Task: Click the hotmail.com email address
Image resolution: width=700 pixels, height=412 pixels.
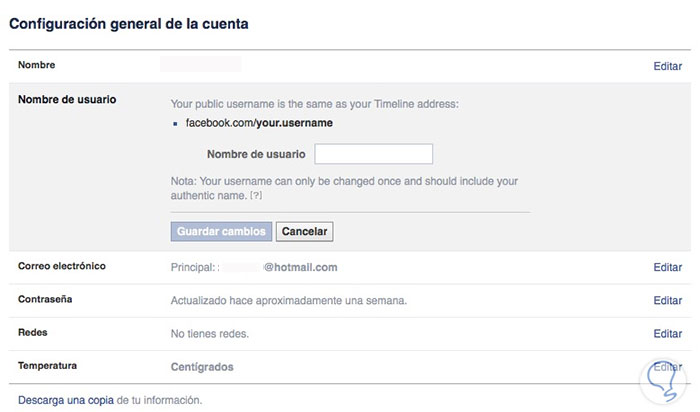Action: [300, 267]
